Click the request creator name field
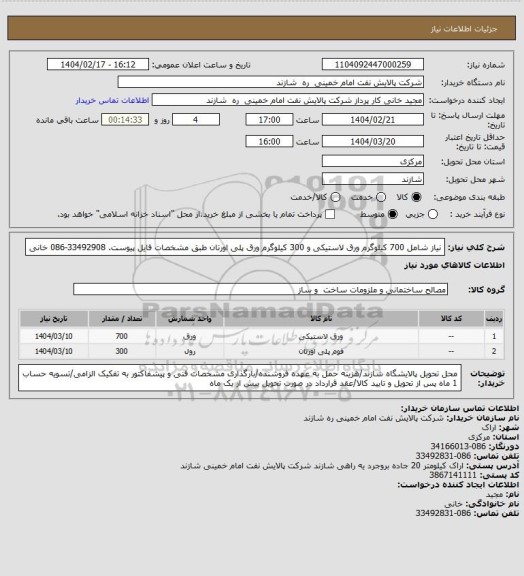 pos(288,100)
